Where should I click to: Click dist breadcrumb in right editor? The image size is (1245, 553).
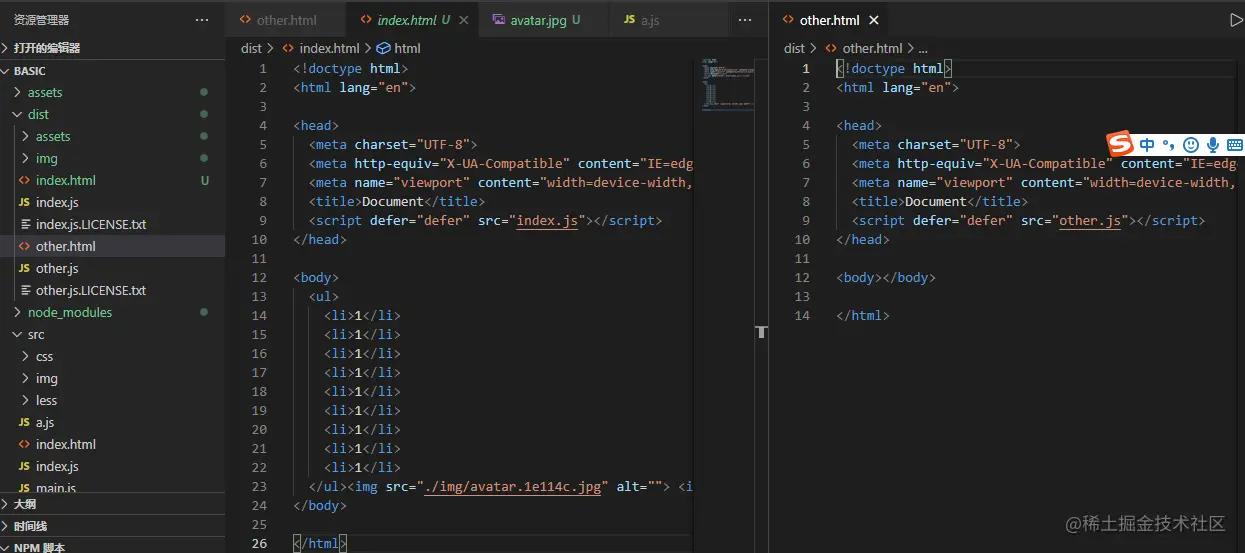(x=794, y=48)
